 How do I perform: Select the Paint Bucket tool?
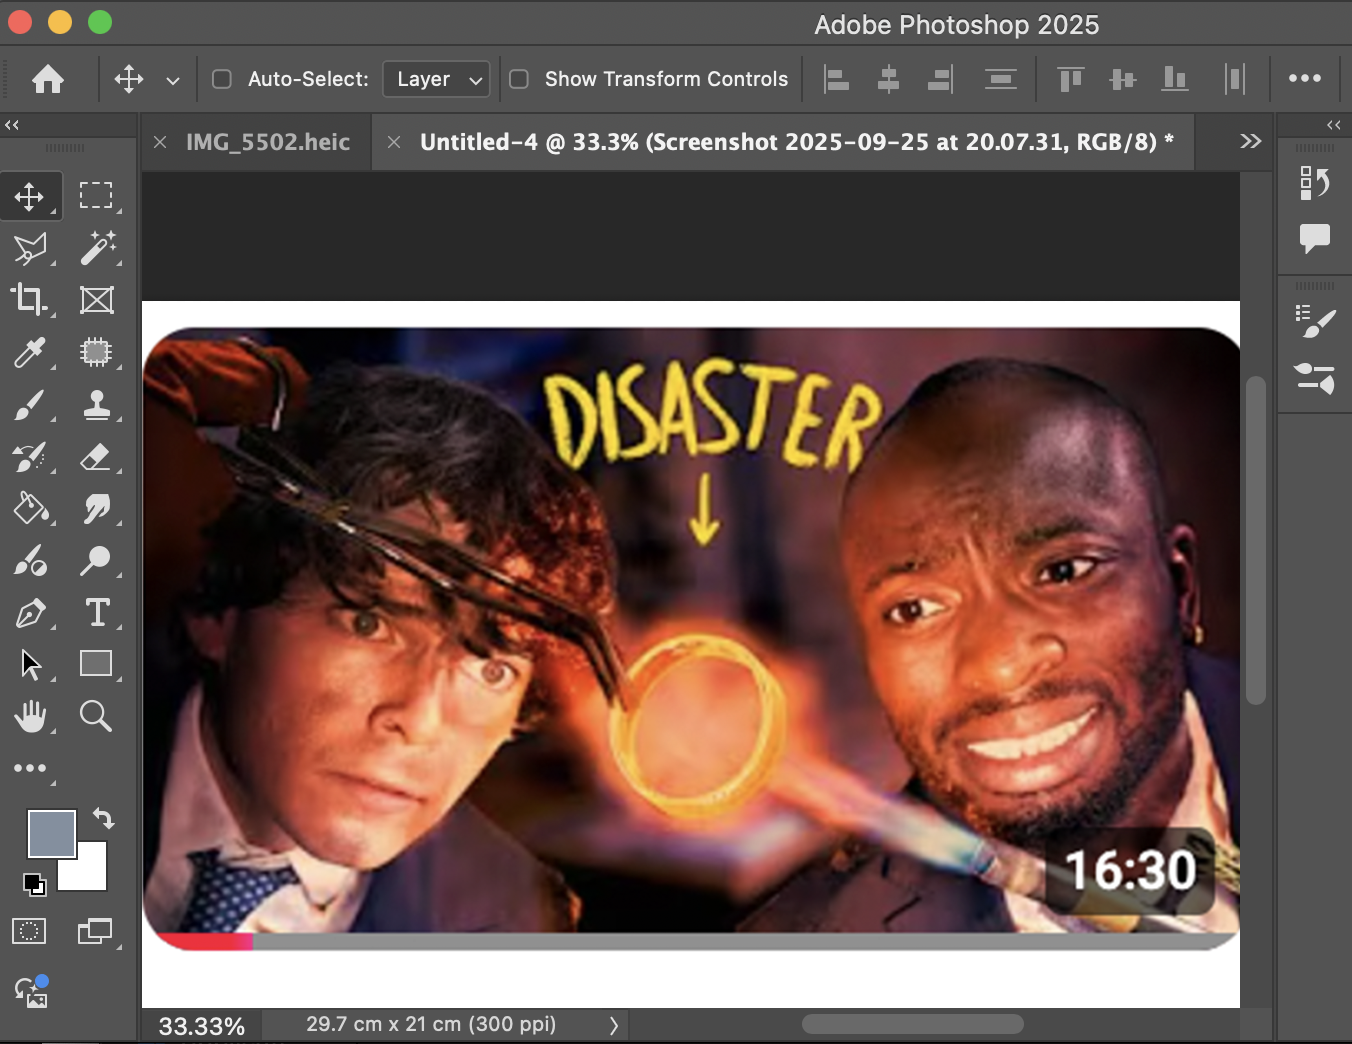pyautogui.click(x=30, y=509)
